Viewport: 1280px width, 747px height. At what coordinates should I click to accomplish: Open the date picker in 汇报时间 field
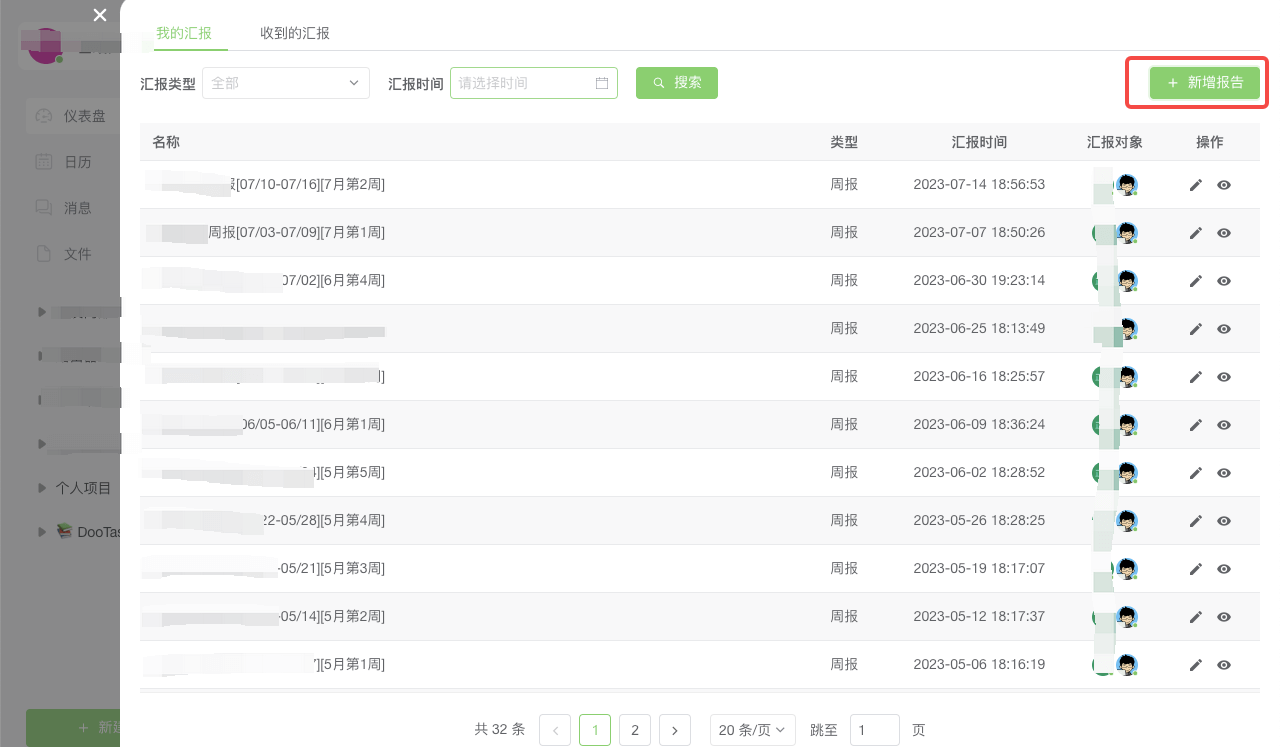600,83
